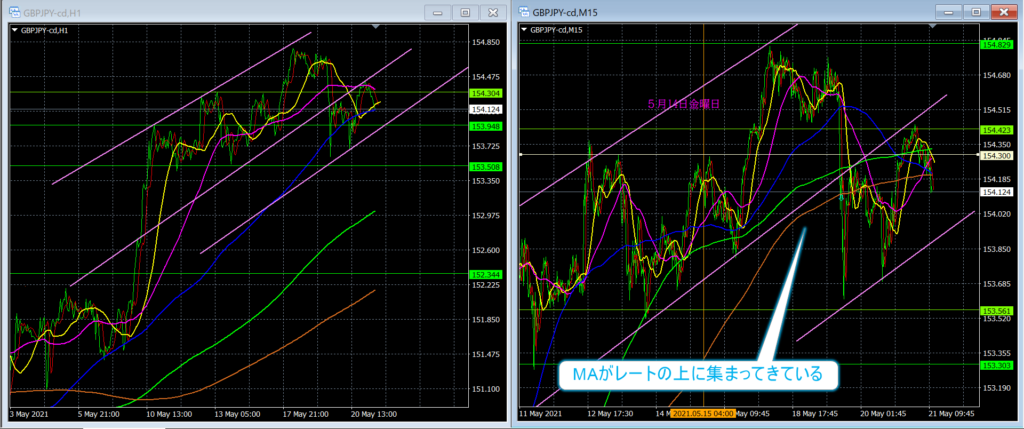1024x429 pixels.
Task: Click the gray chart shift marker on the M15 chart
Action: click(x=930, y=28)
